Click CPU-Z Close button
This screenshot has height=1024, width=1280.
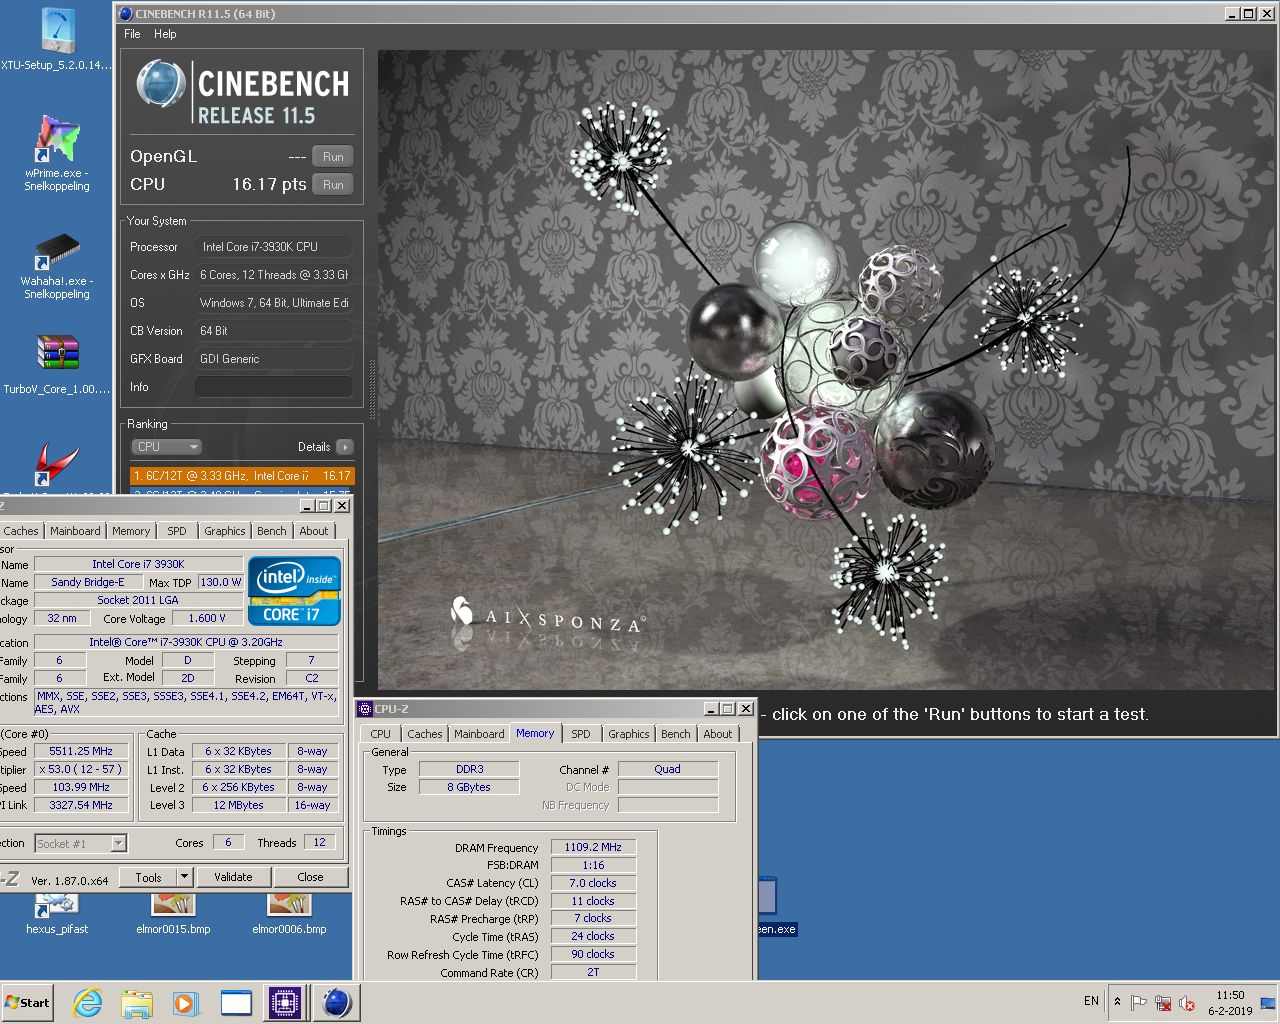pyautogui.click(x=310, y=877)
